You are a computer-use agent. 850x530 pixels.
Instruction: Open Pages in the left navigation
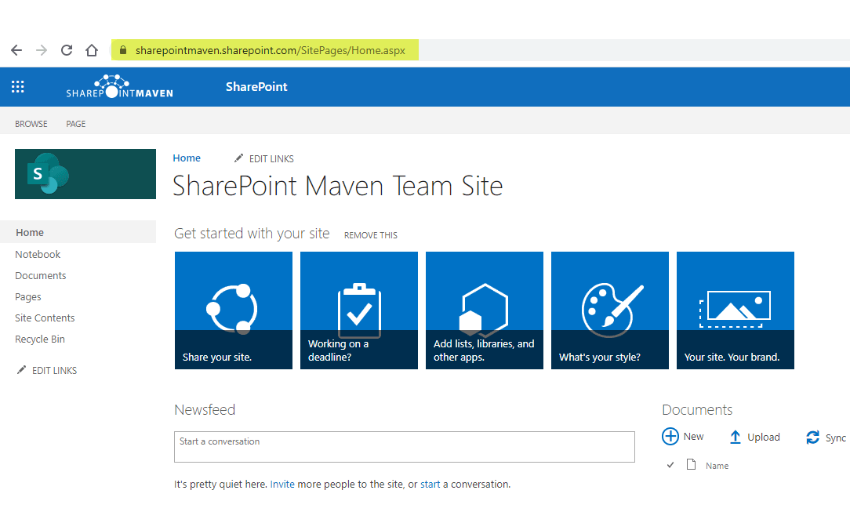pyautogui.click(x=28, y=297)
